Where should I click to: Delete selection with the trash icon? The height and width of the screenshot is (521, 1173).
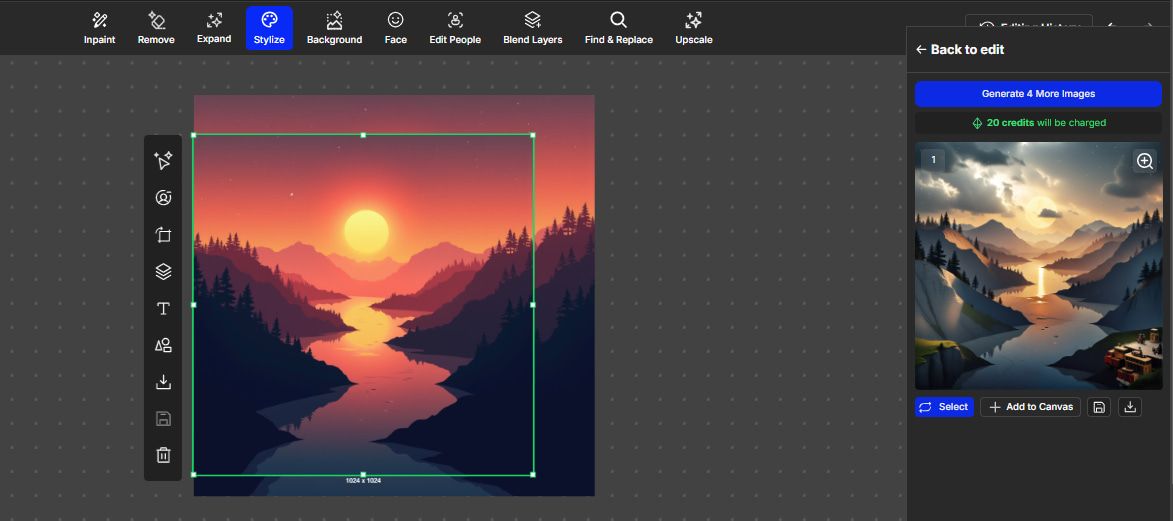tap(163, 455)
